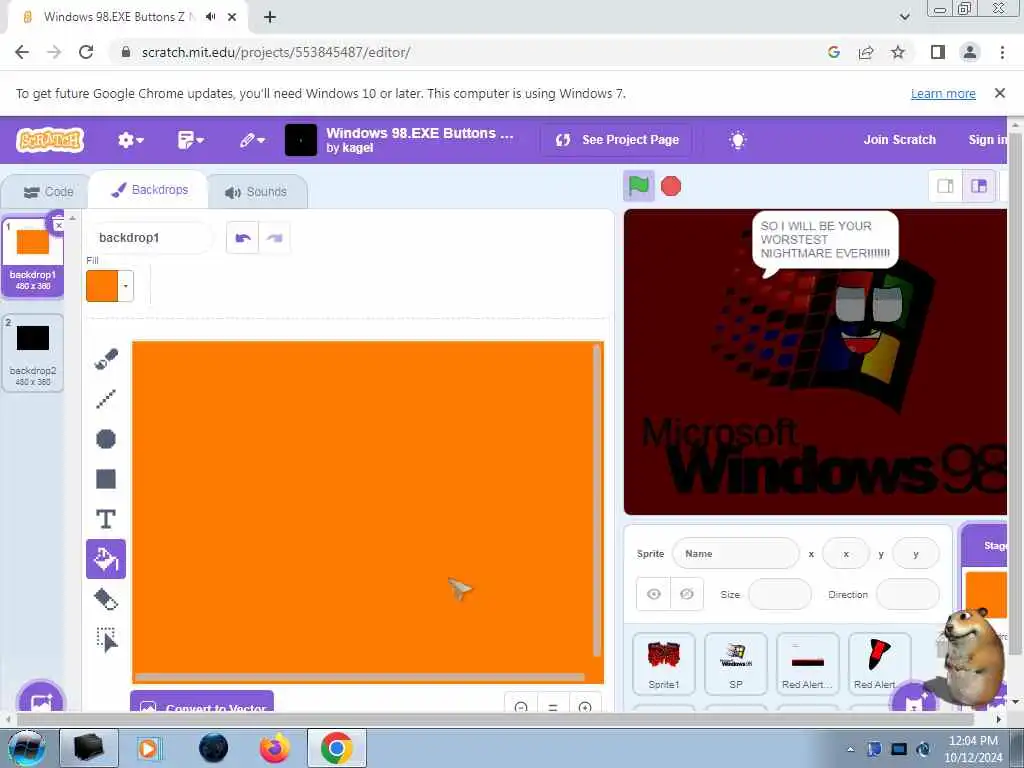1024x768 pixels.
Task: Select the Text tool
Action: pos(106,519)
